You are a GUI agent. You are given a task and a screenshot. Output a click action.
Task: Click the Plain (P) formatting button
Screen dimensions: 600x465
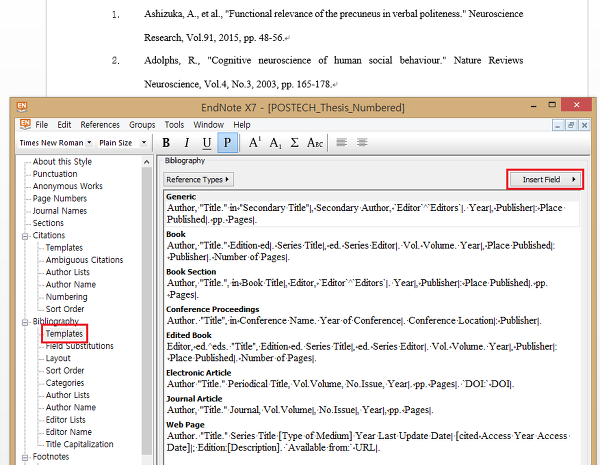tap(227, 143)
